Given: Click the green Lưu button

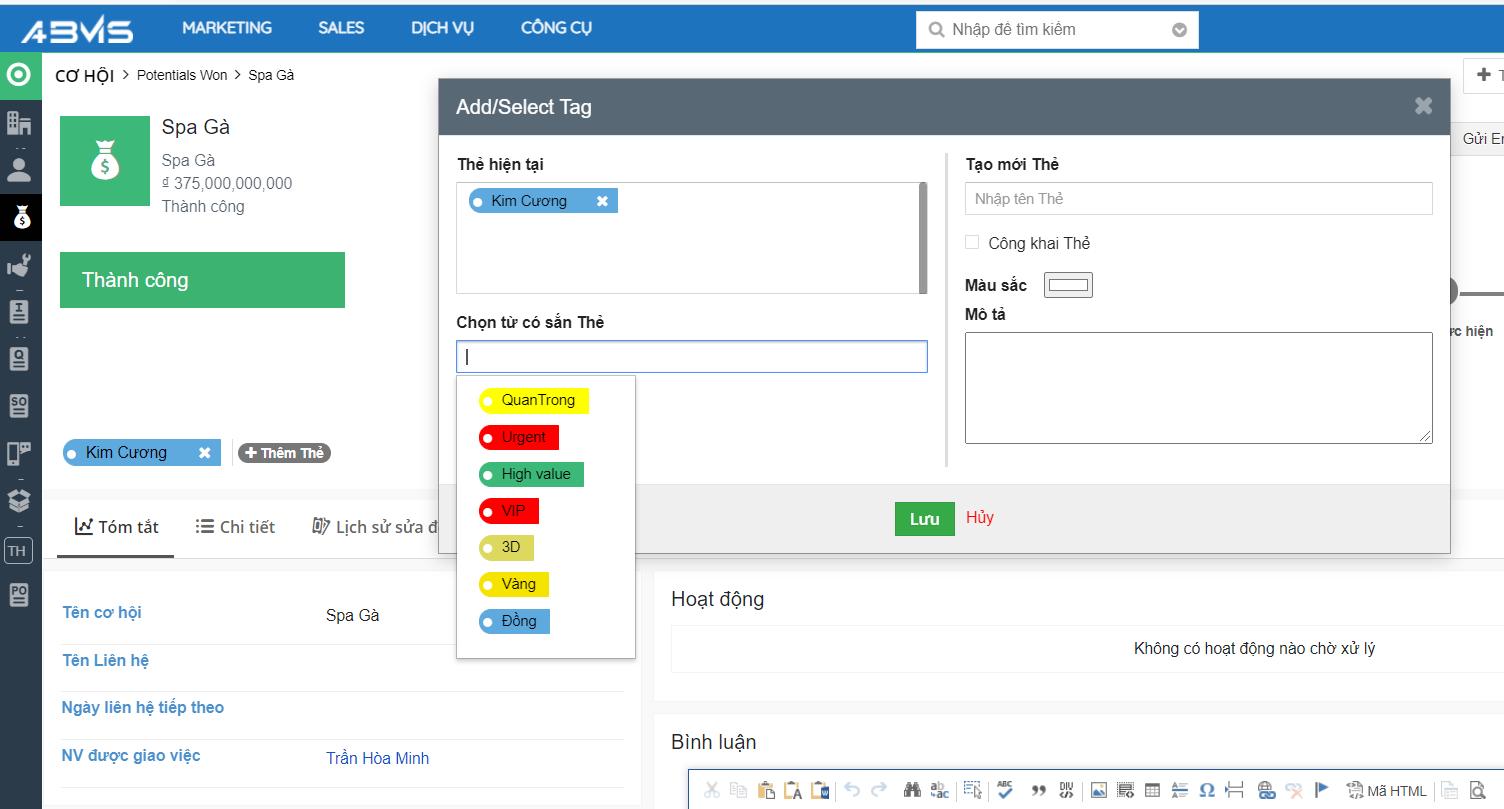Looking at the screenshot, I should tap(924, 519).
